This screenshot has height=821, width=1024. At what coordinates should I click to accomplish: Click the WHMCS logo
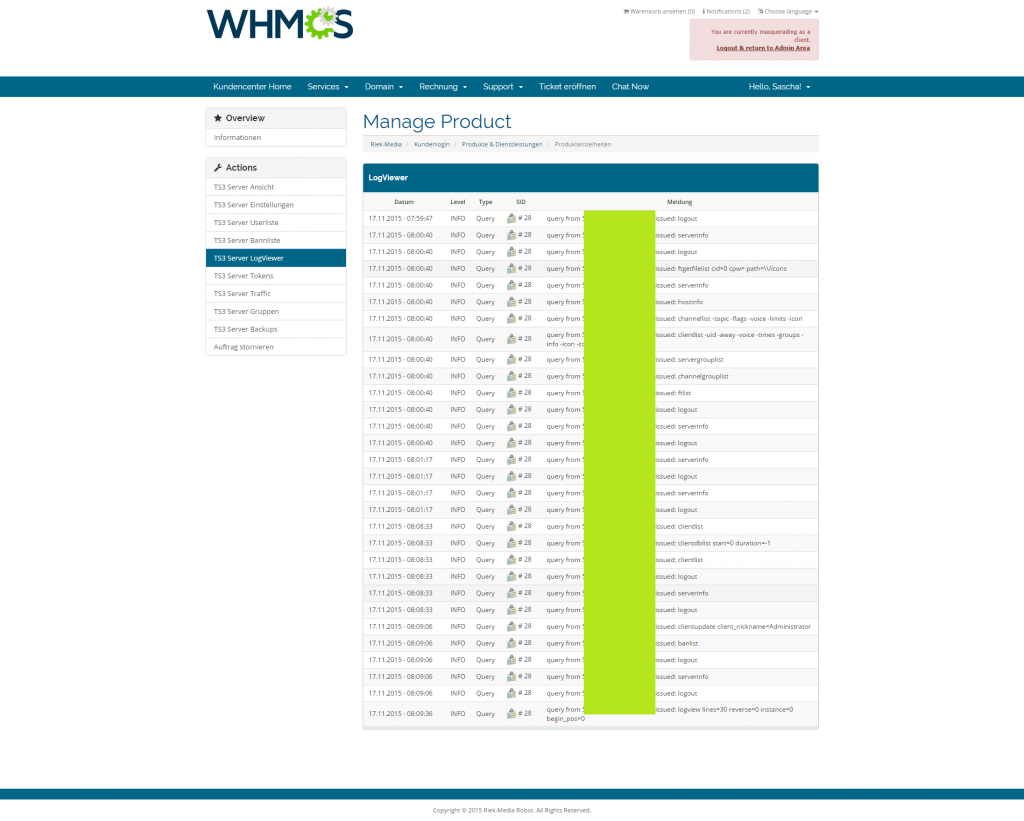click(x=280, y=24)
